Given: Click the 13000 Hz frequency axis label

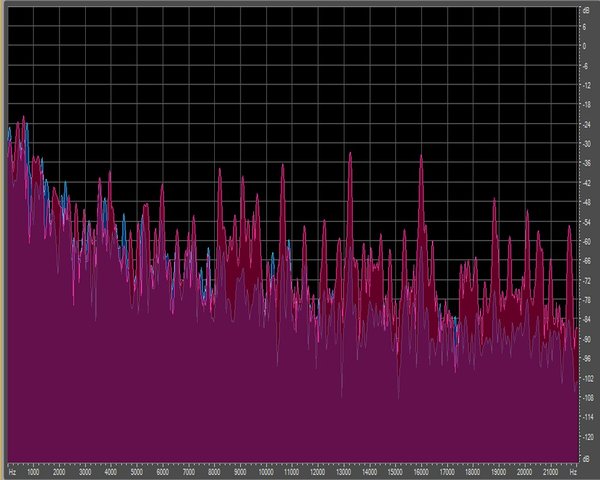Looking at the screenshot, I should tap(344, 472).
